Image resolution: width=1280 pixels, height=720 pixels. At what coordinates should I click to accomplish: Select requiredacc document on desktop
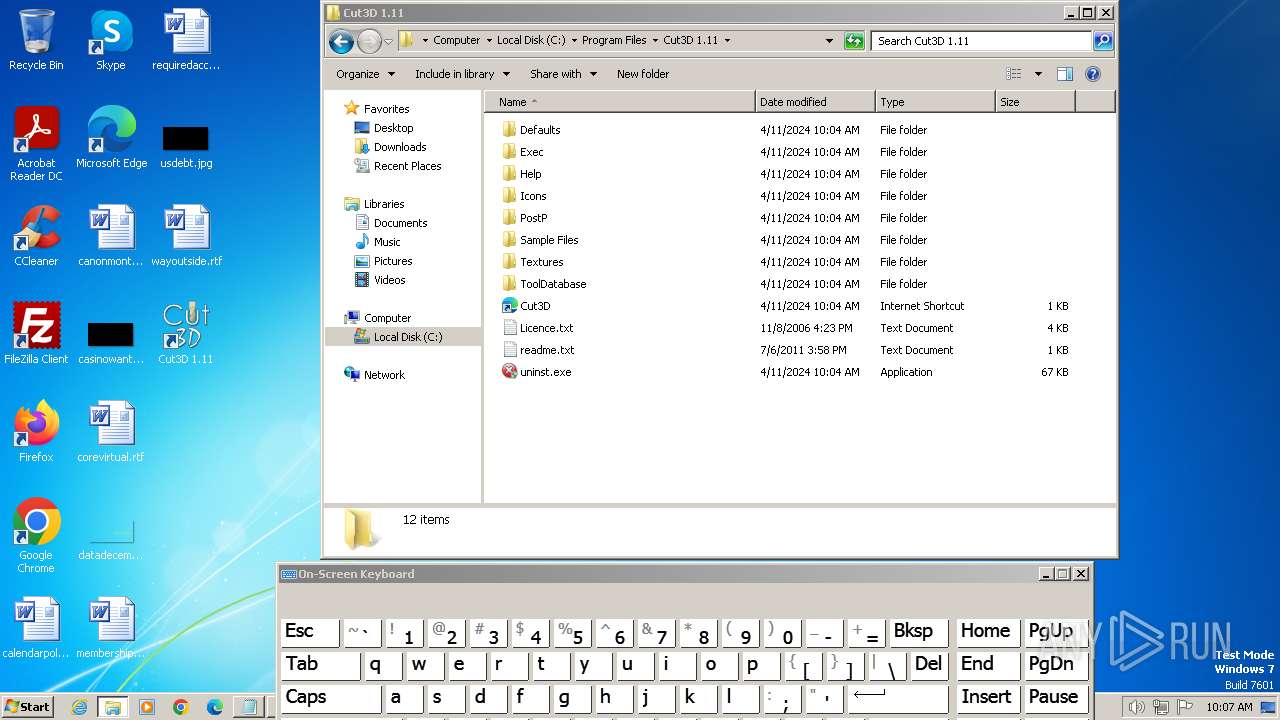click(x=186, y=40)
